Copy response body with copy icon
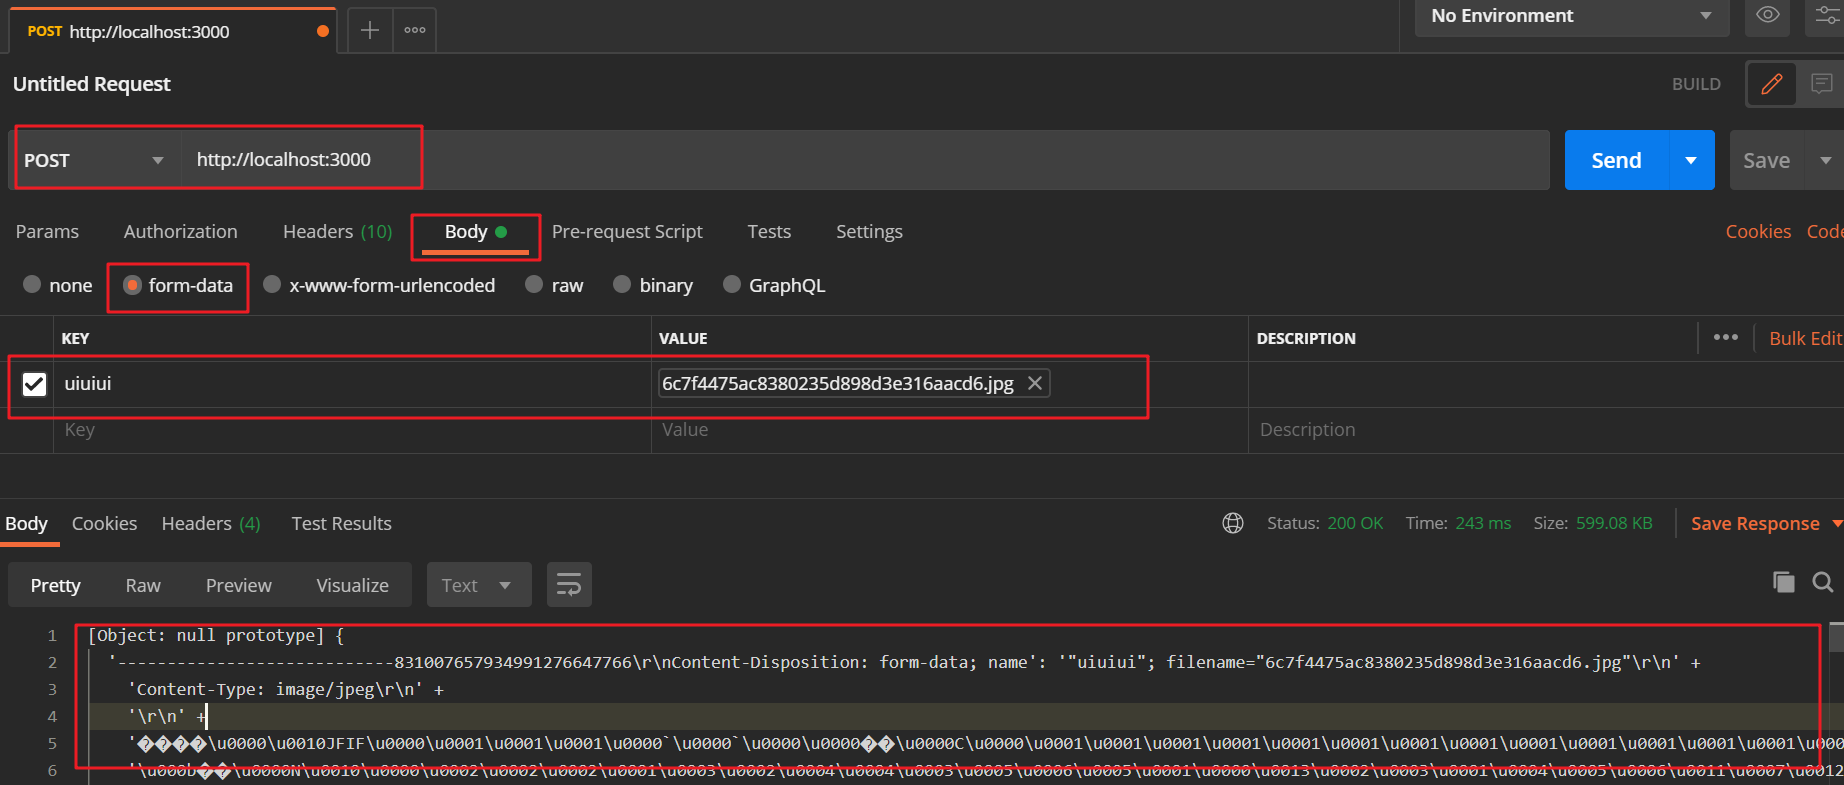This screenshot has height=785, width=1844. coord(1783,582)
